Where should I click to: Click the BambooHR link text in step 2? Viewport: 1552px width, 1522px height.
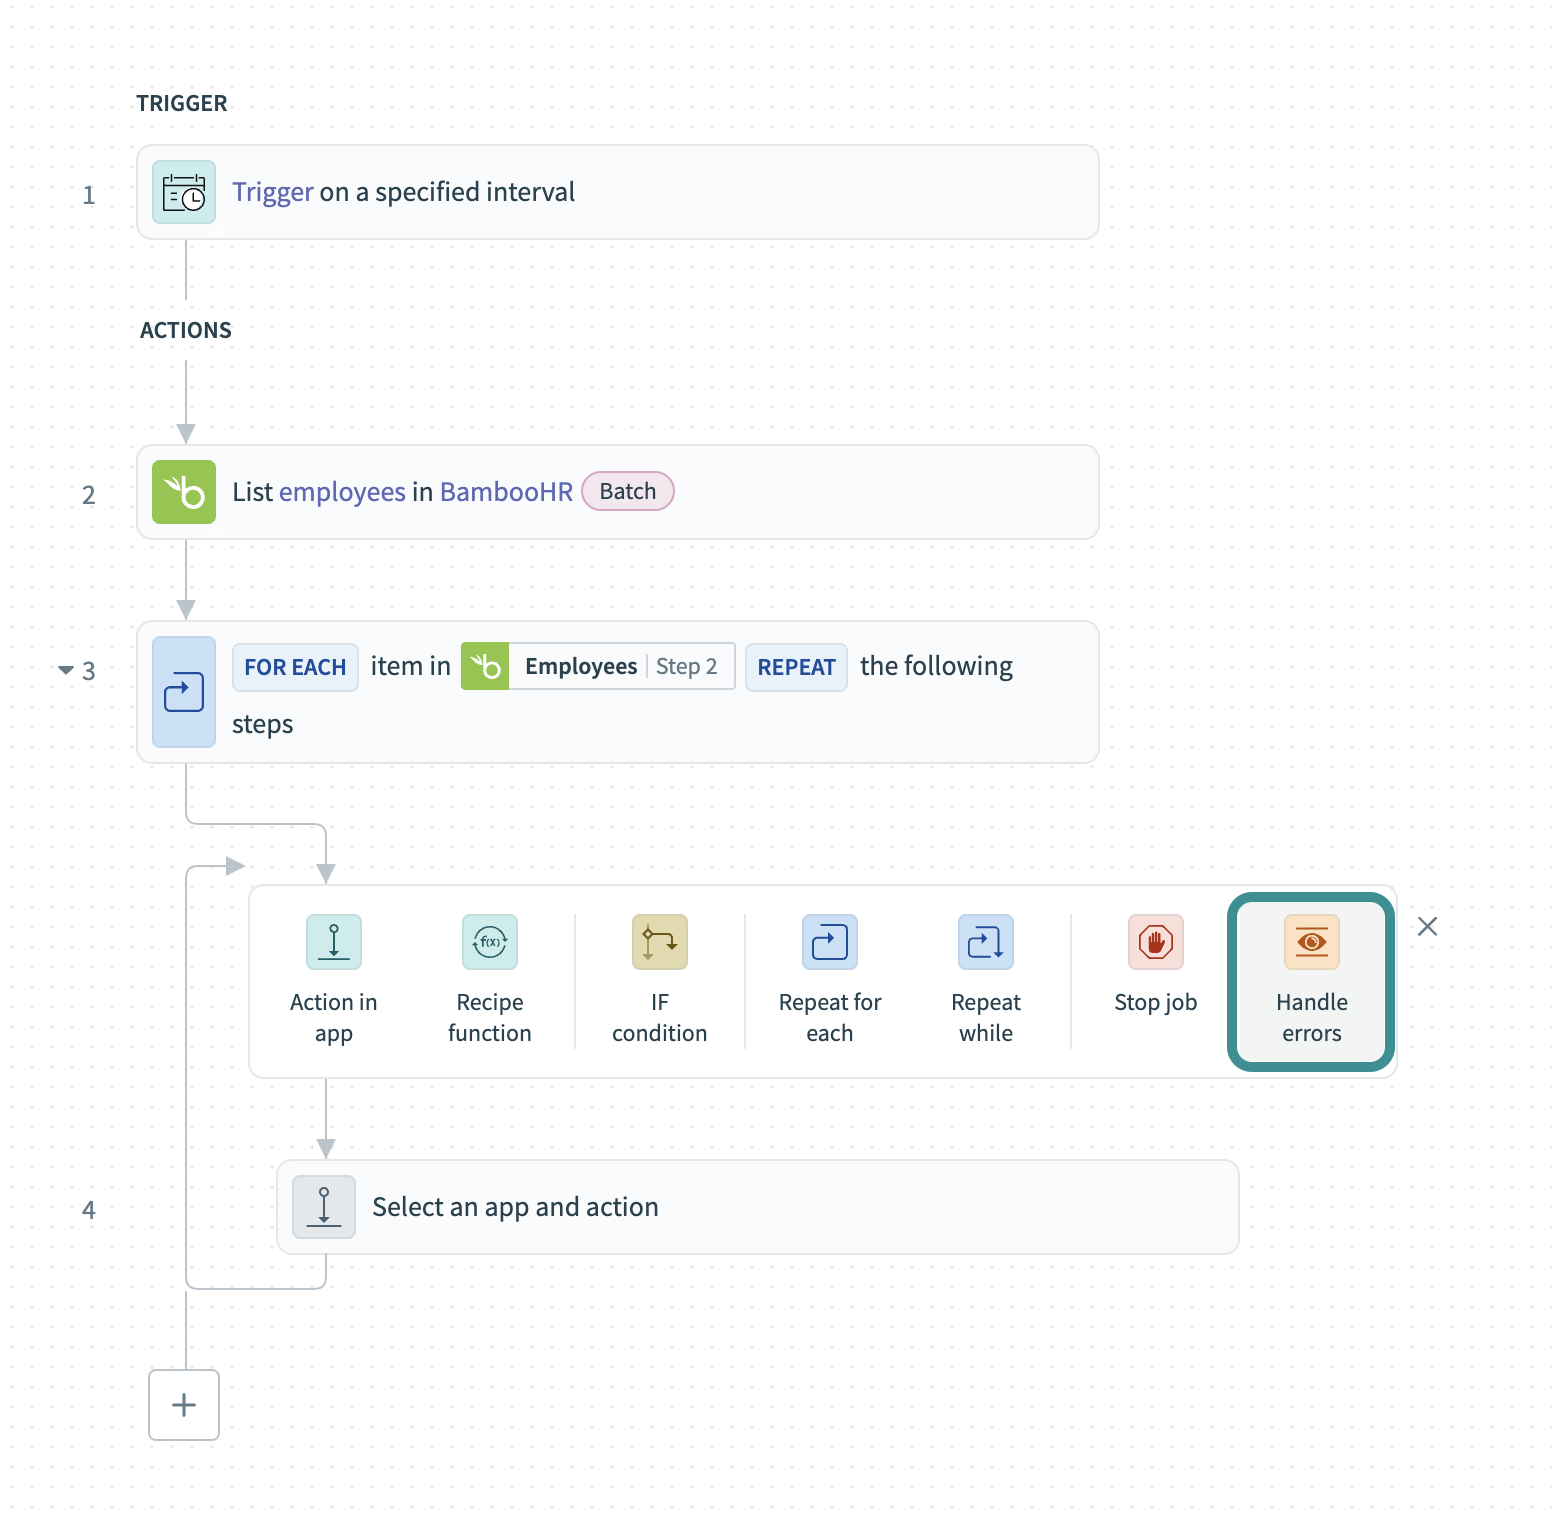click(506, 492)
